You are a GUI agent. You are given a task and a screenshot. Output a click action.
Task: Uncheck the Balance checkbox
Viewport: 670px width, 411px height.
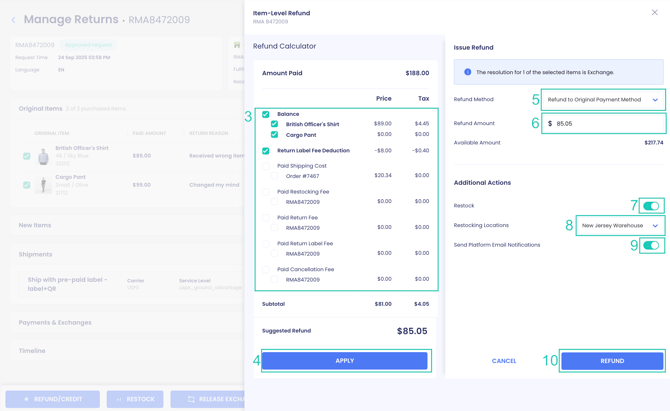[266, 114]
